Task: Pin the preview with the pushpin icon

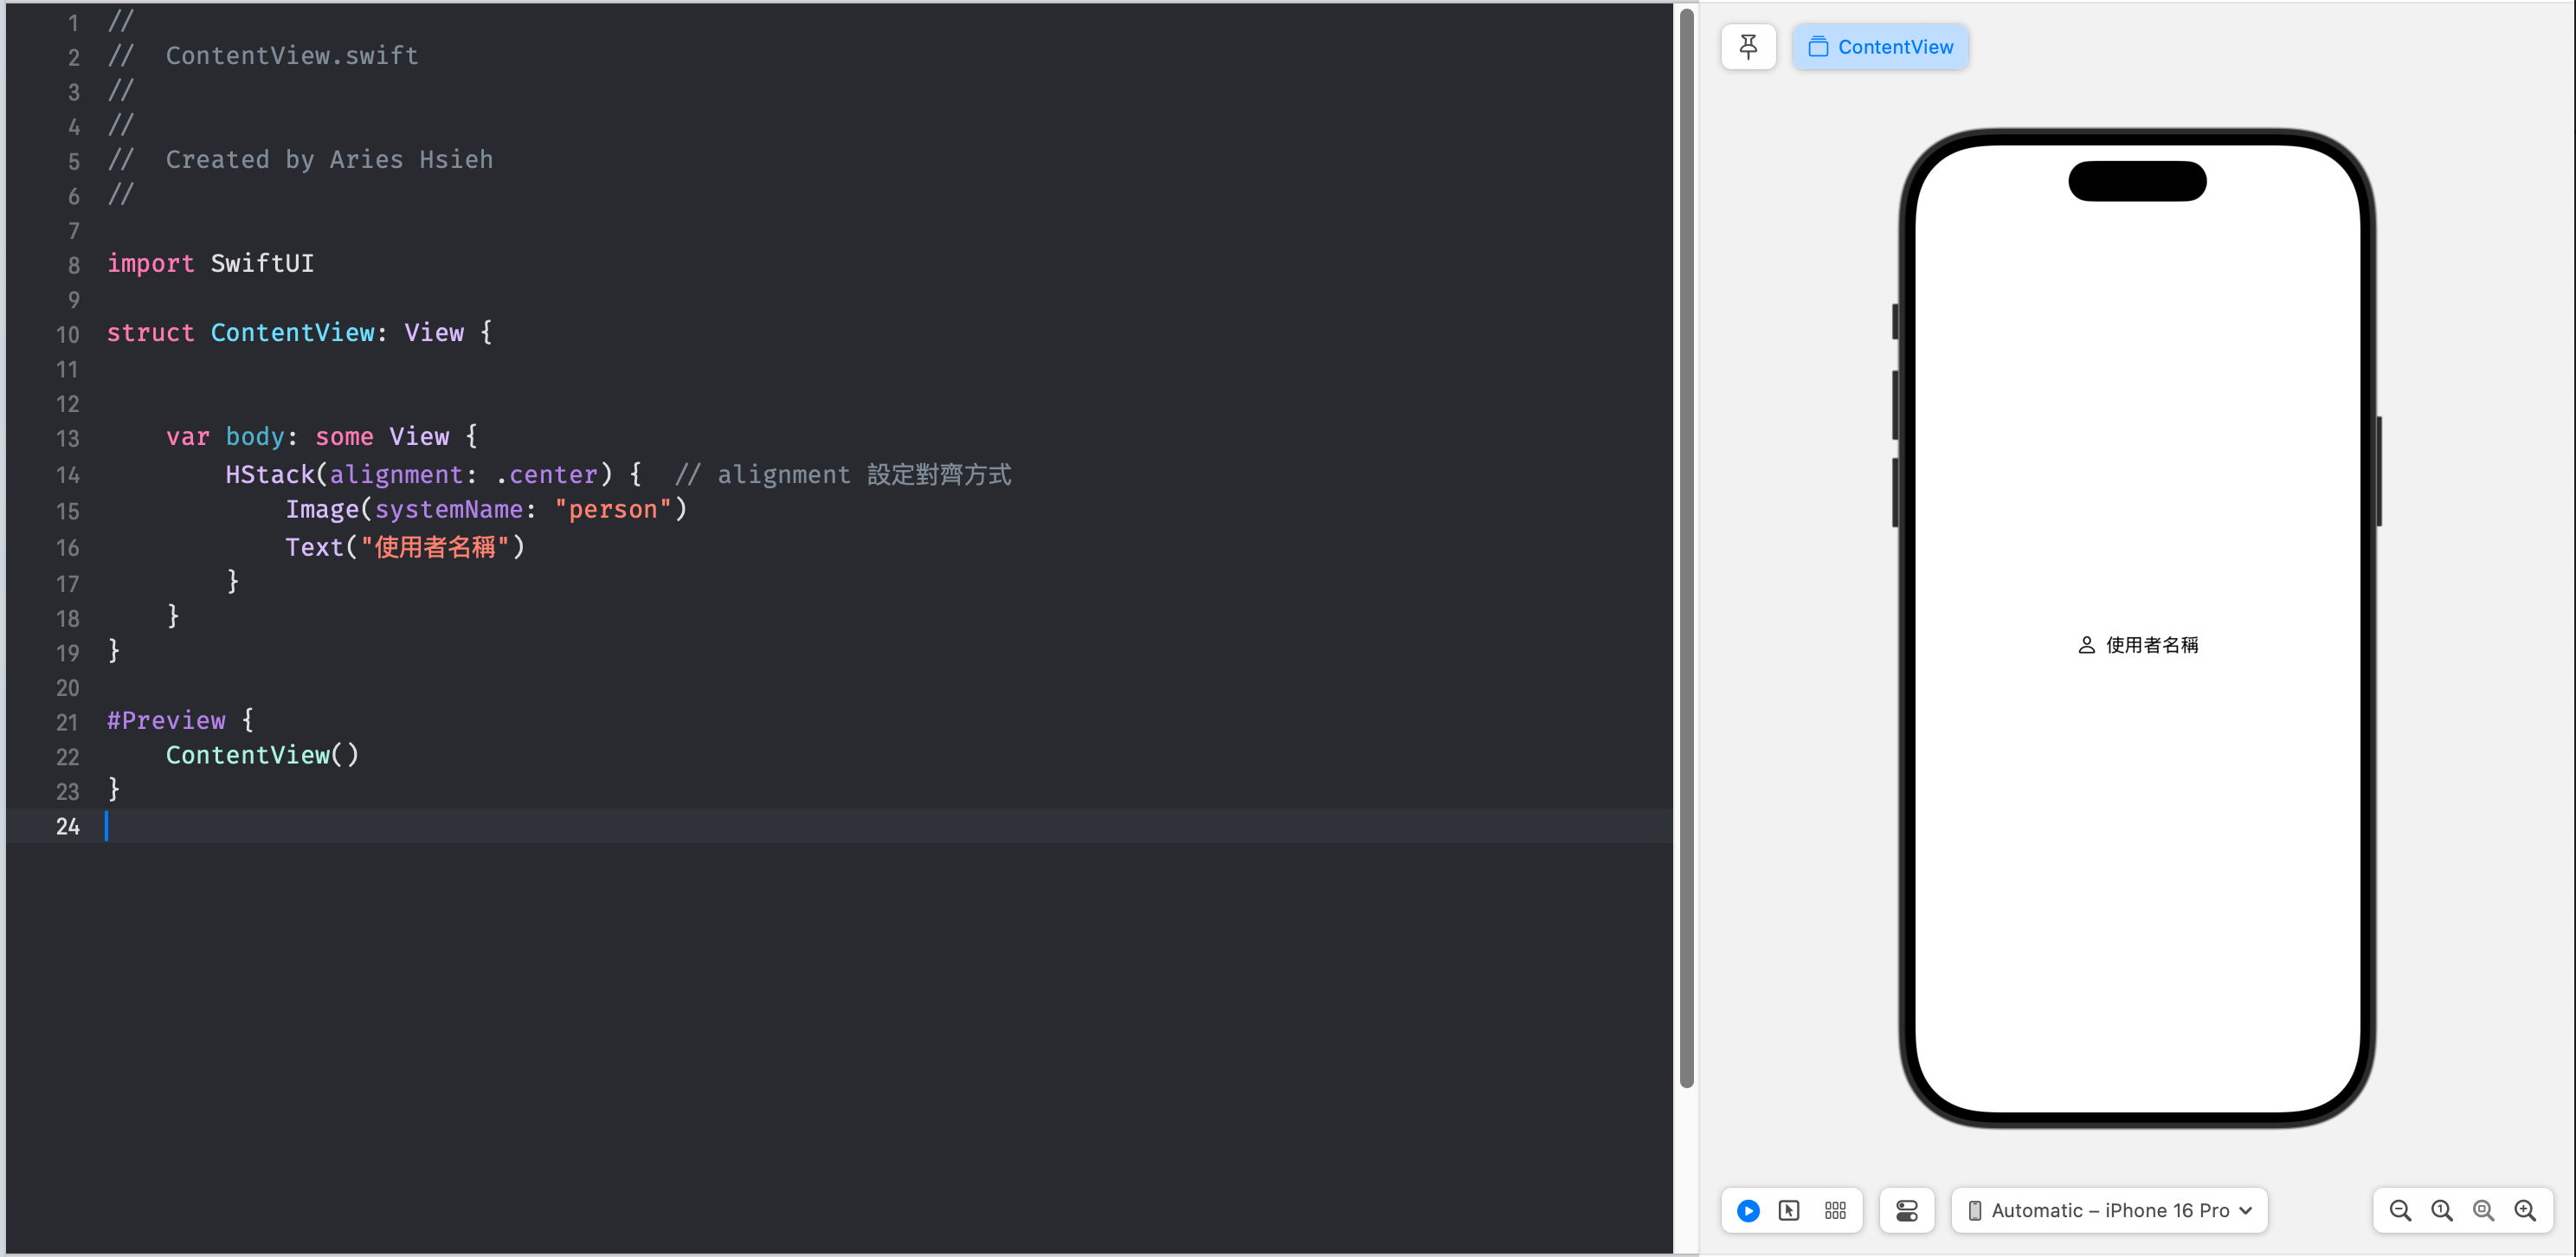Action: point(1748,47)
